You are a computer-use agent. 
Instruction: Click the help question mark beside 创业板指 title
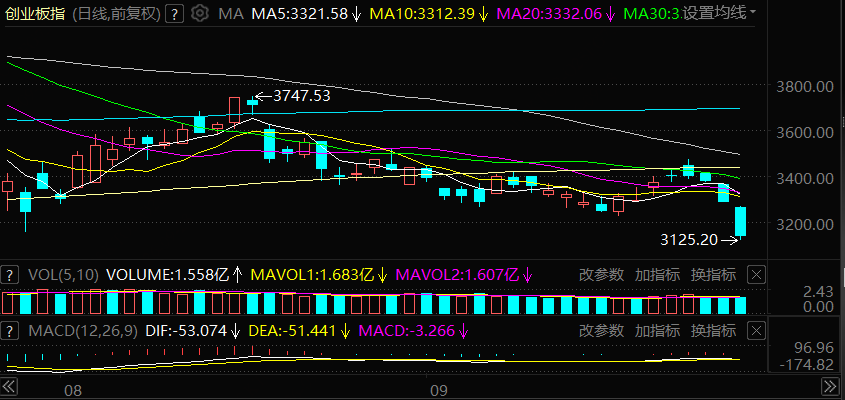(173, 13)
